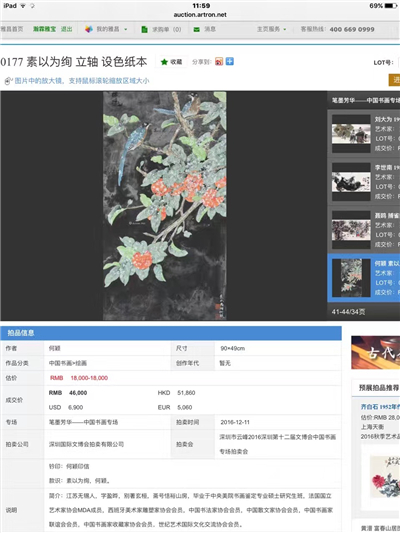Viewport: 400px width, 533px height.
Task: Click the 钤印: 何颖印信 text
Action: tap(69, 466)
